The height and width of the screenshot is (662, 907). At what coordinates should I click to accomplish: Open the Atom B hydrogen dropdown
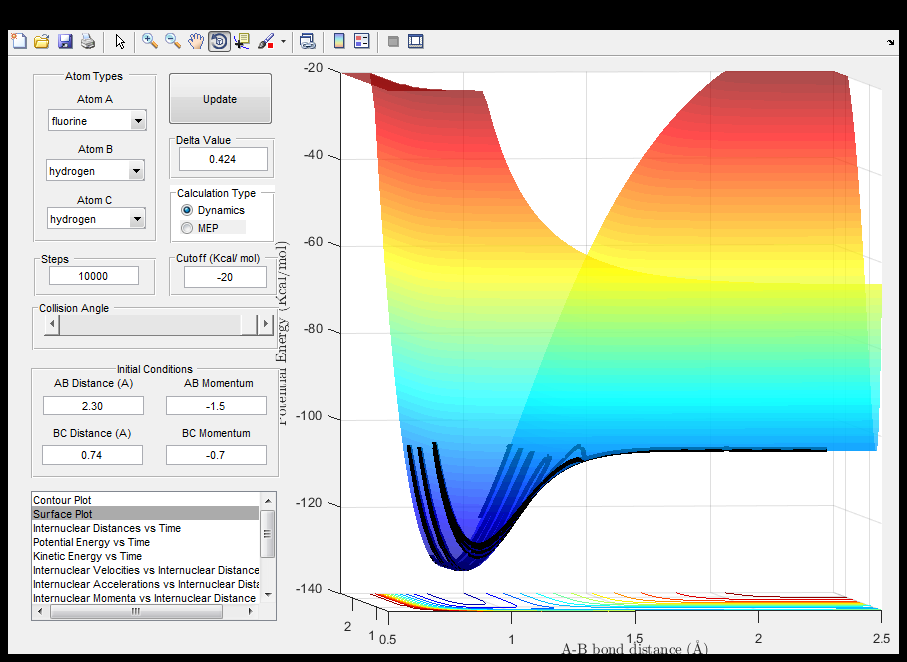click(138, 172)
